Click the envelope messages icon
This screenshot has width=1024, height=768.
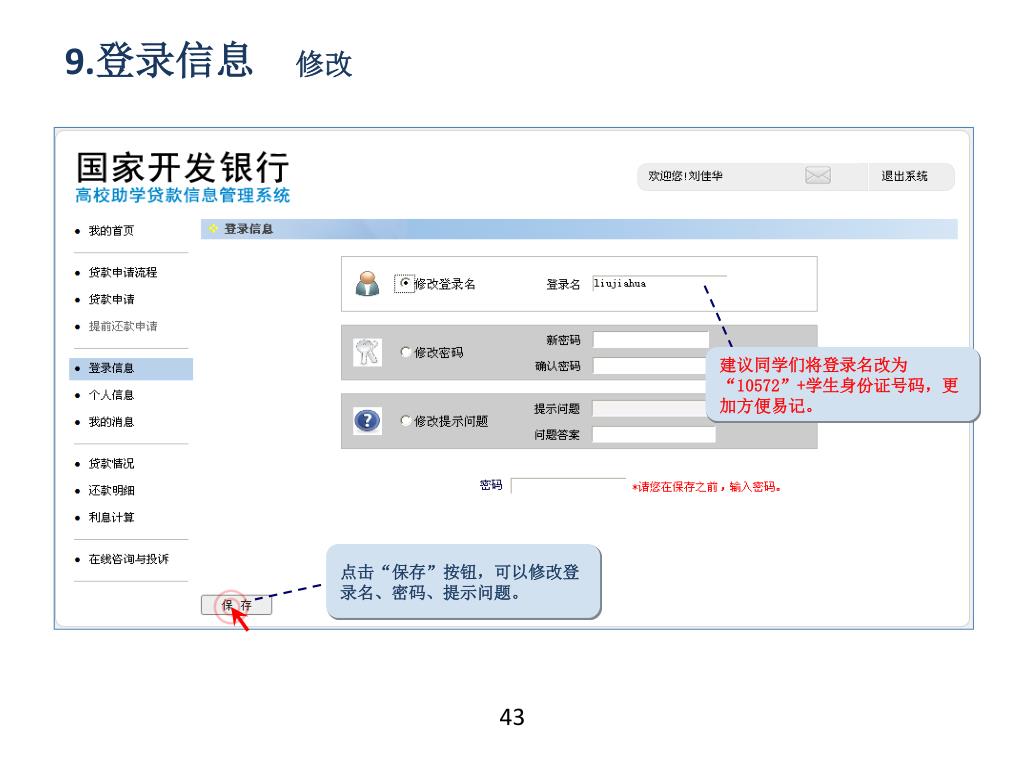[818, 175]
